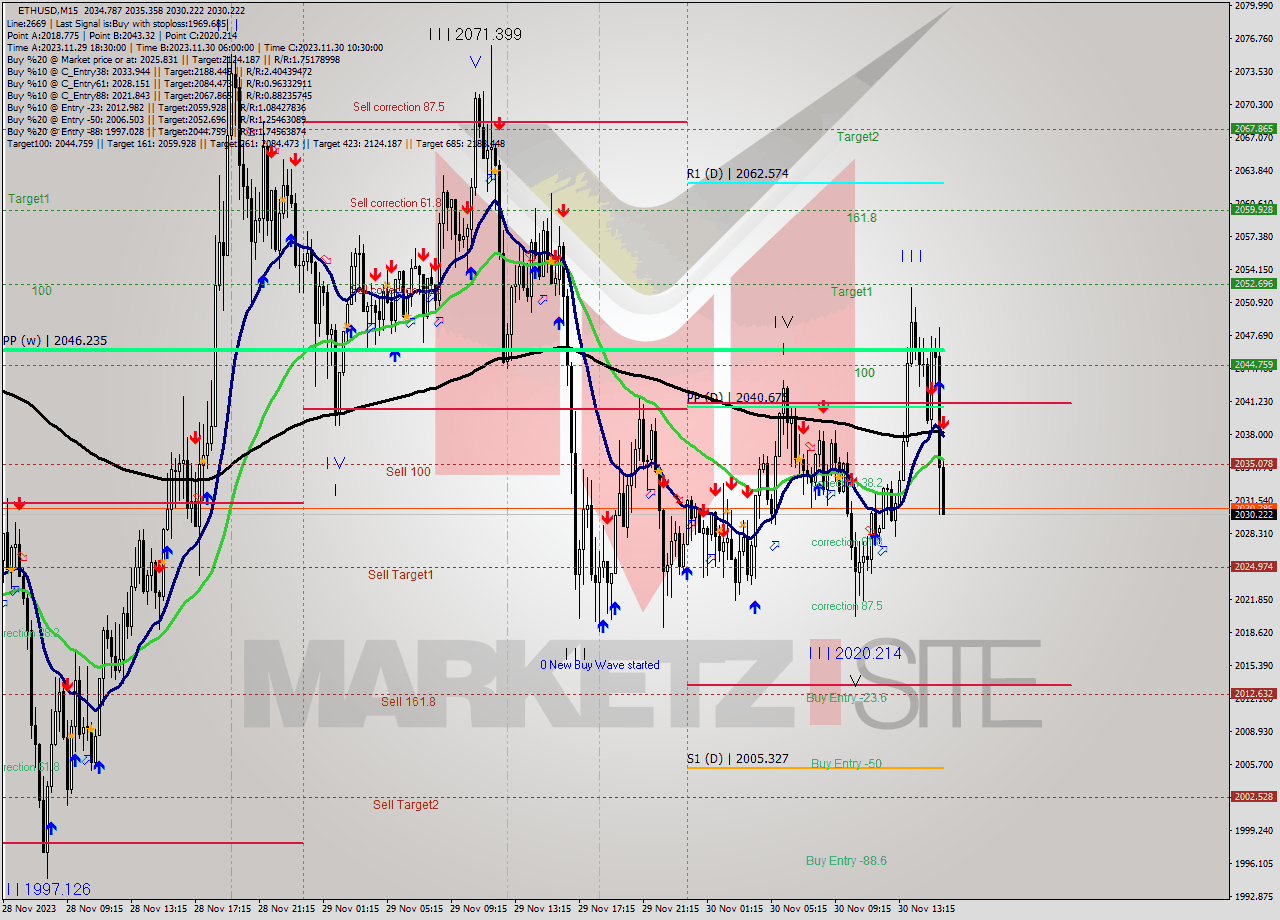This screenshot has height=920, width=1280.
Task: Click the 'S1 (D) | 2005.327' support label
Action: pyautogui.click(x=737, y=759)
